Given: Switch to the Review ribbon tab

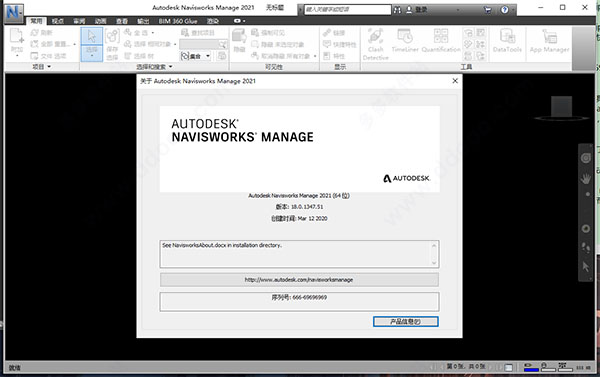Looking at the screenshot, I should [x=79, y=21].
